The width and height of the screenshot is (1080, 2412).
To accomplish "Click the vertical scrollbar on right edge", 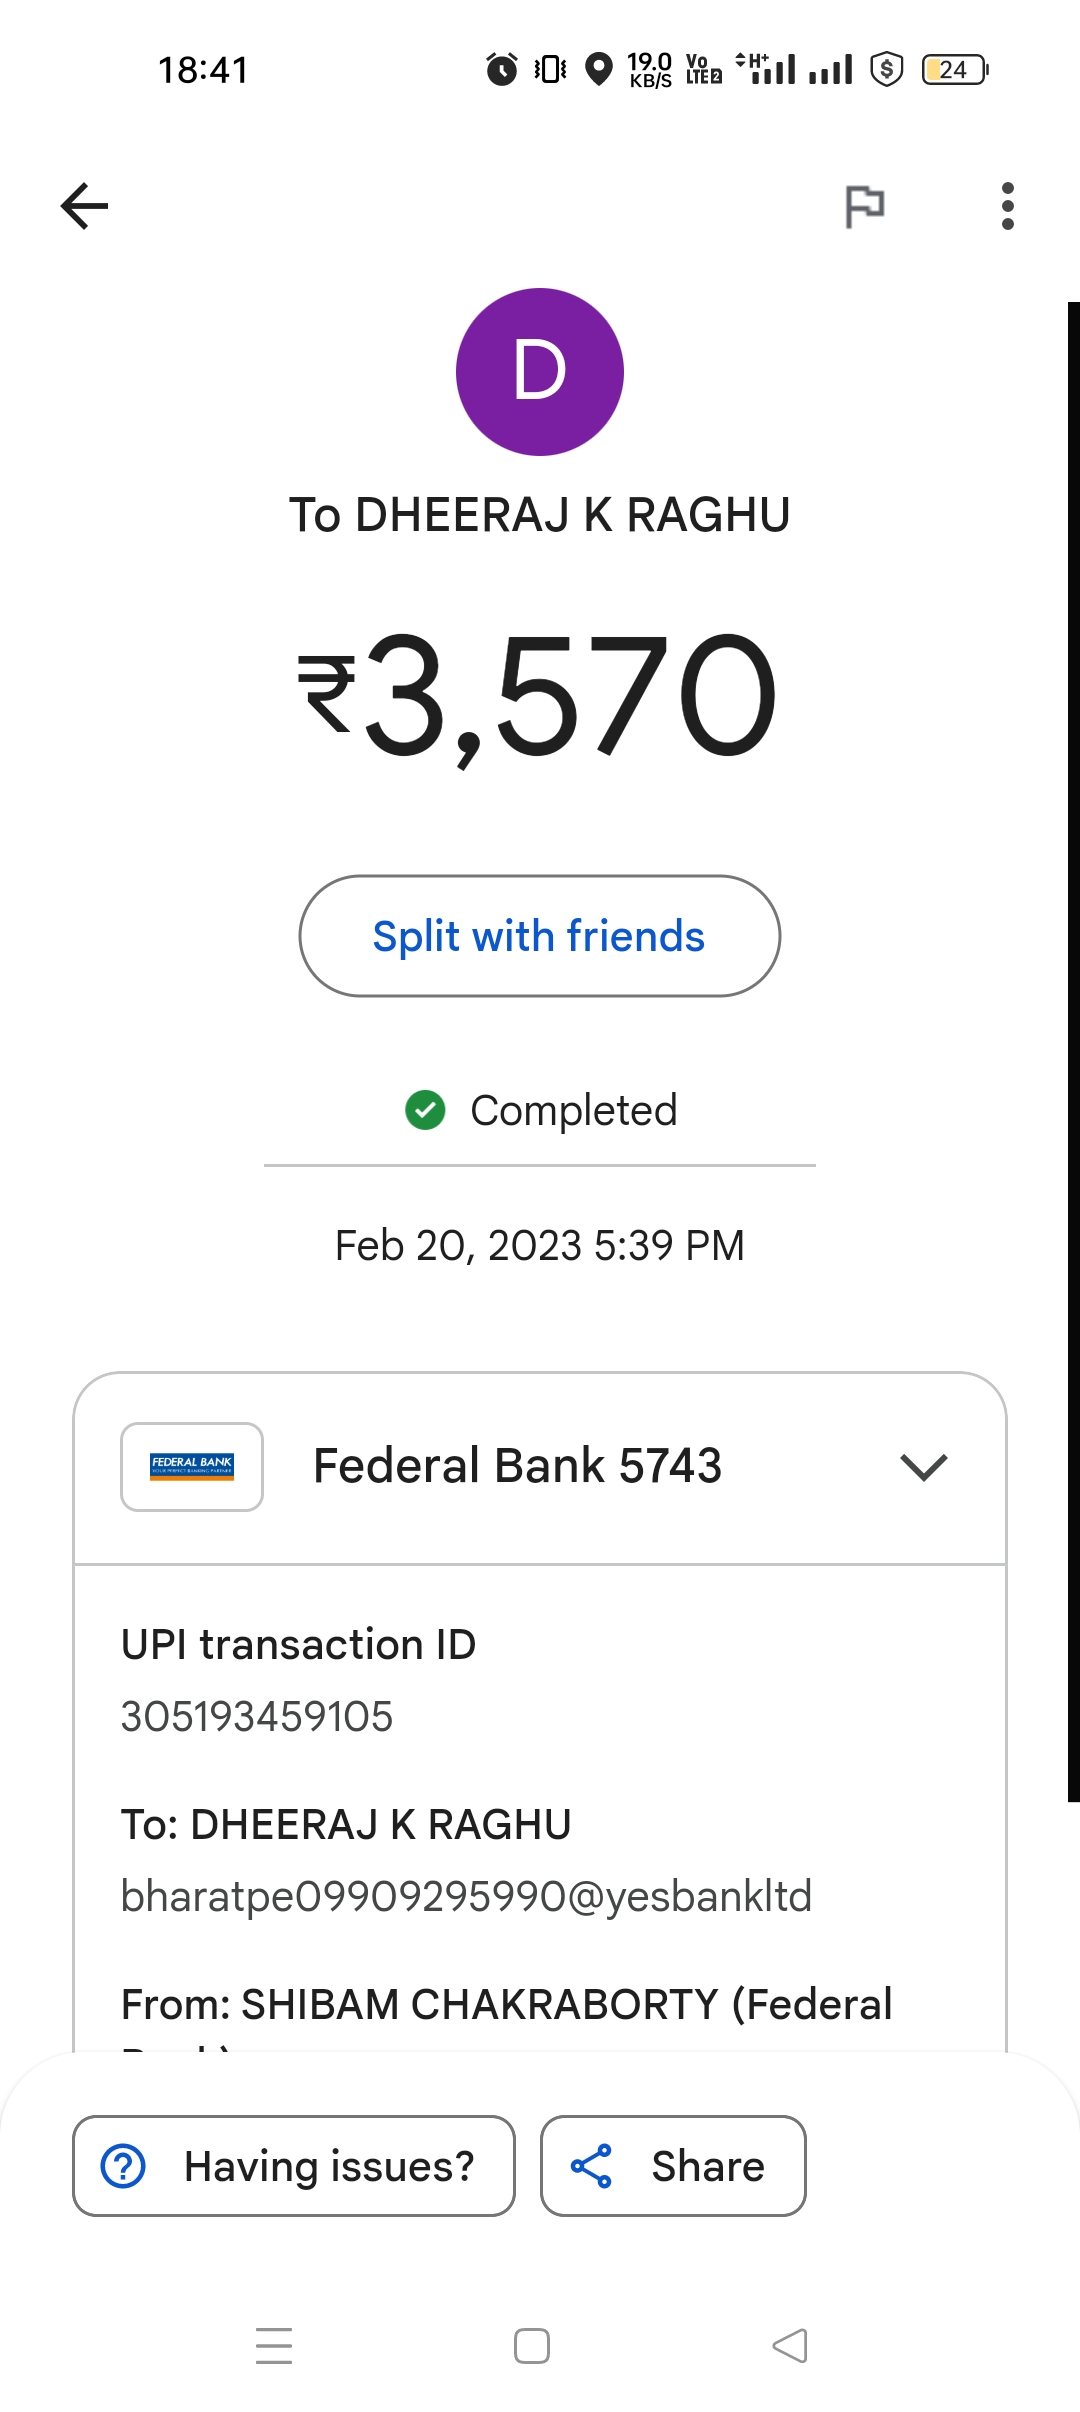I will 1073,1050.
